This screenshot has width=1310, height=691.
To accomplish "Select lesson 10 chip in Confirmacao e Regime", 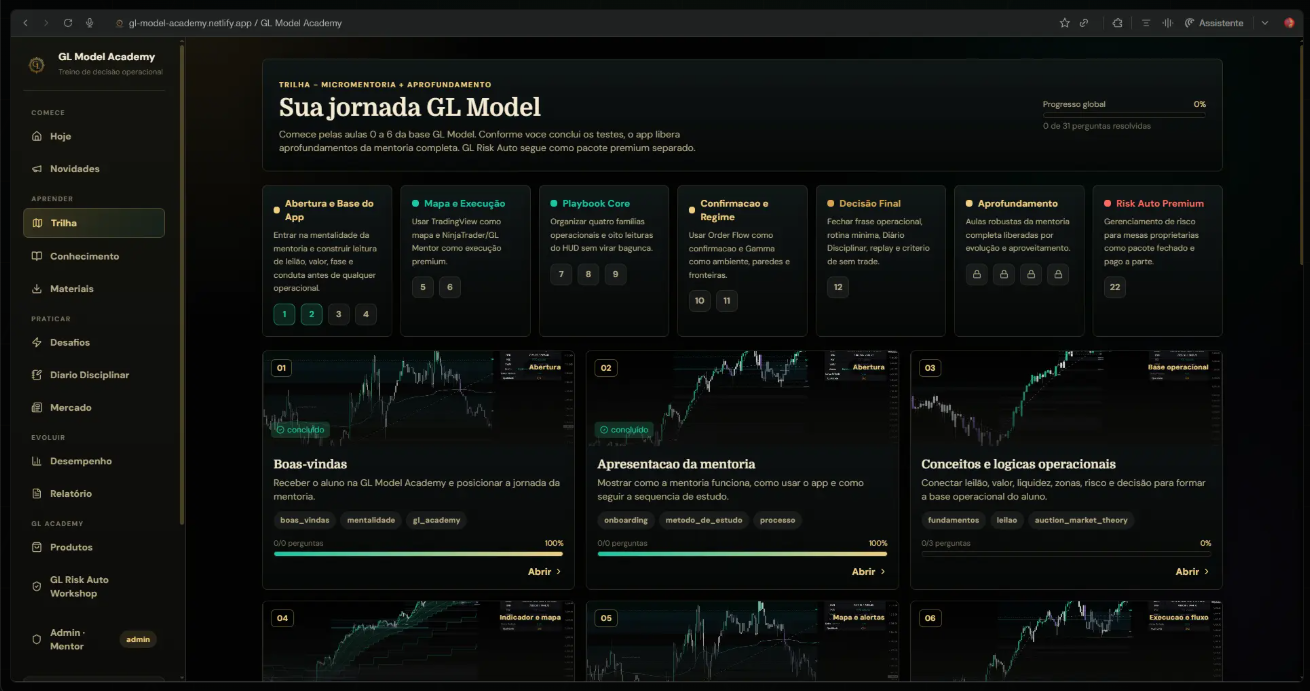I will tap(700, 300).
